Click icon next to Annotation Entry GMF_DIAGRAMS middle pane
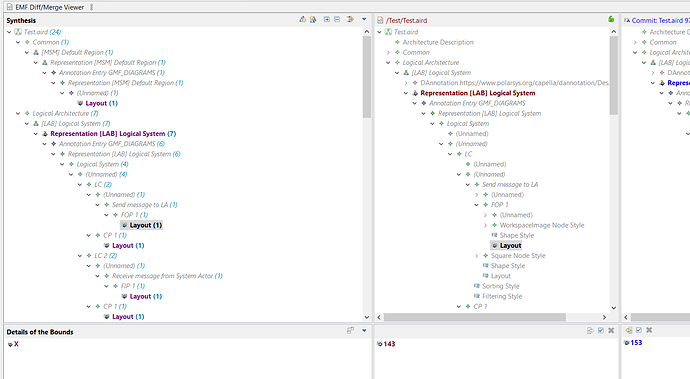The width and height of the screenshot is (690, 379). pos(424,103)
